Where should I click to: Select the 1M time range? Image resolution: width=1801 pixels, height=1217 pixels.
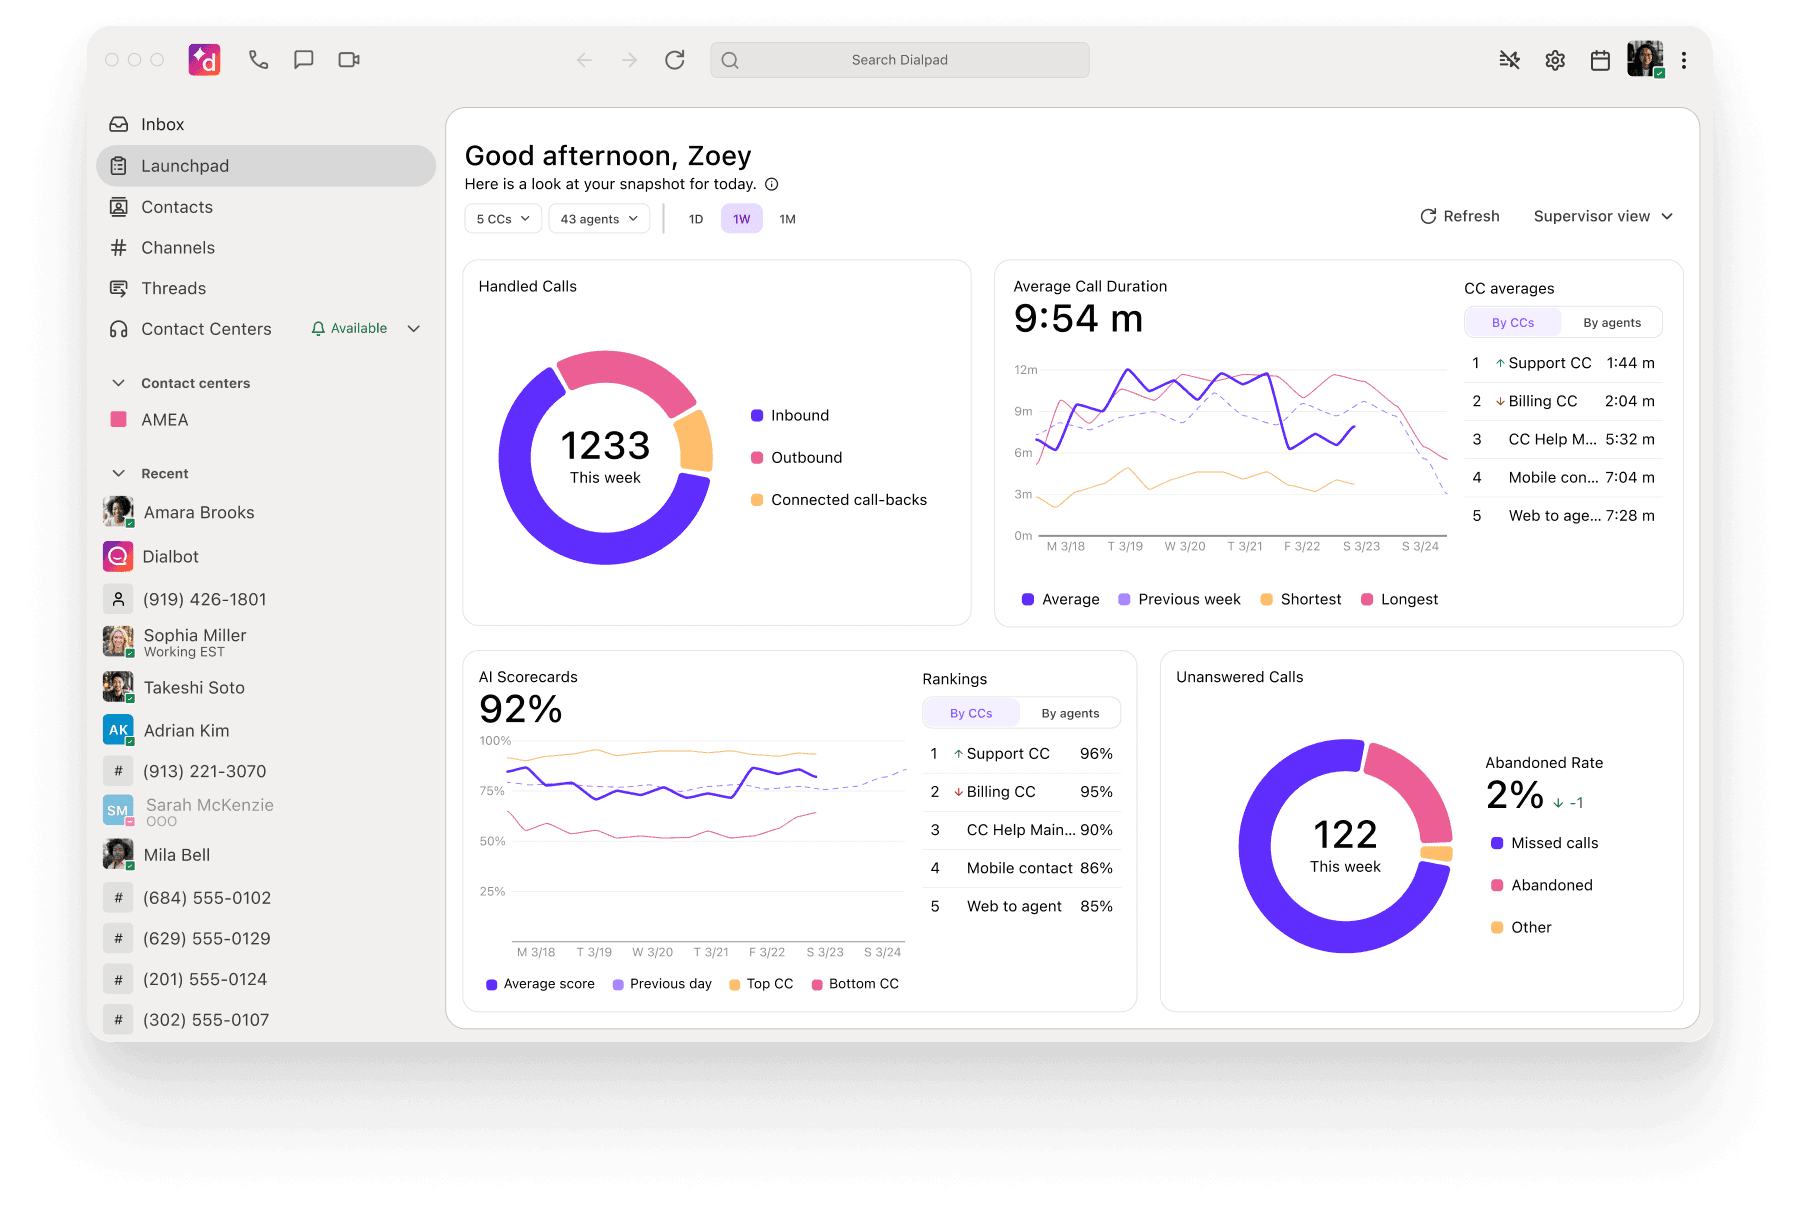[788, 219]
